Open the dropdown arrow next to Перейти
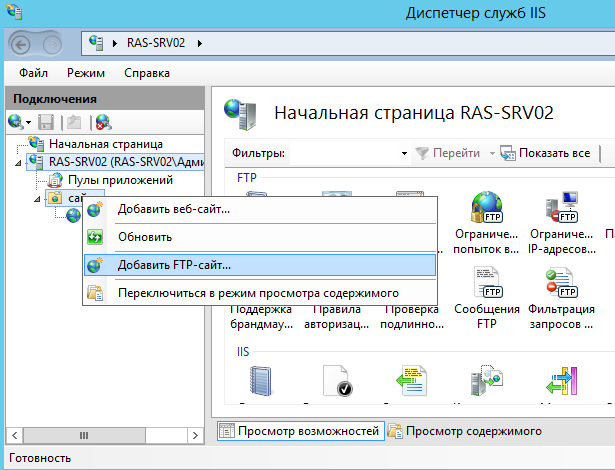Image resolution: width=615 pixels, height=470 pixels. tap(492, 153)
